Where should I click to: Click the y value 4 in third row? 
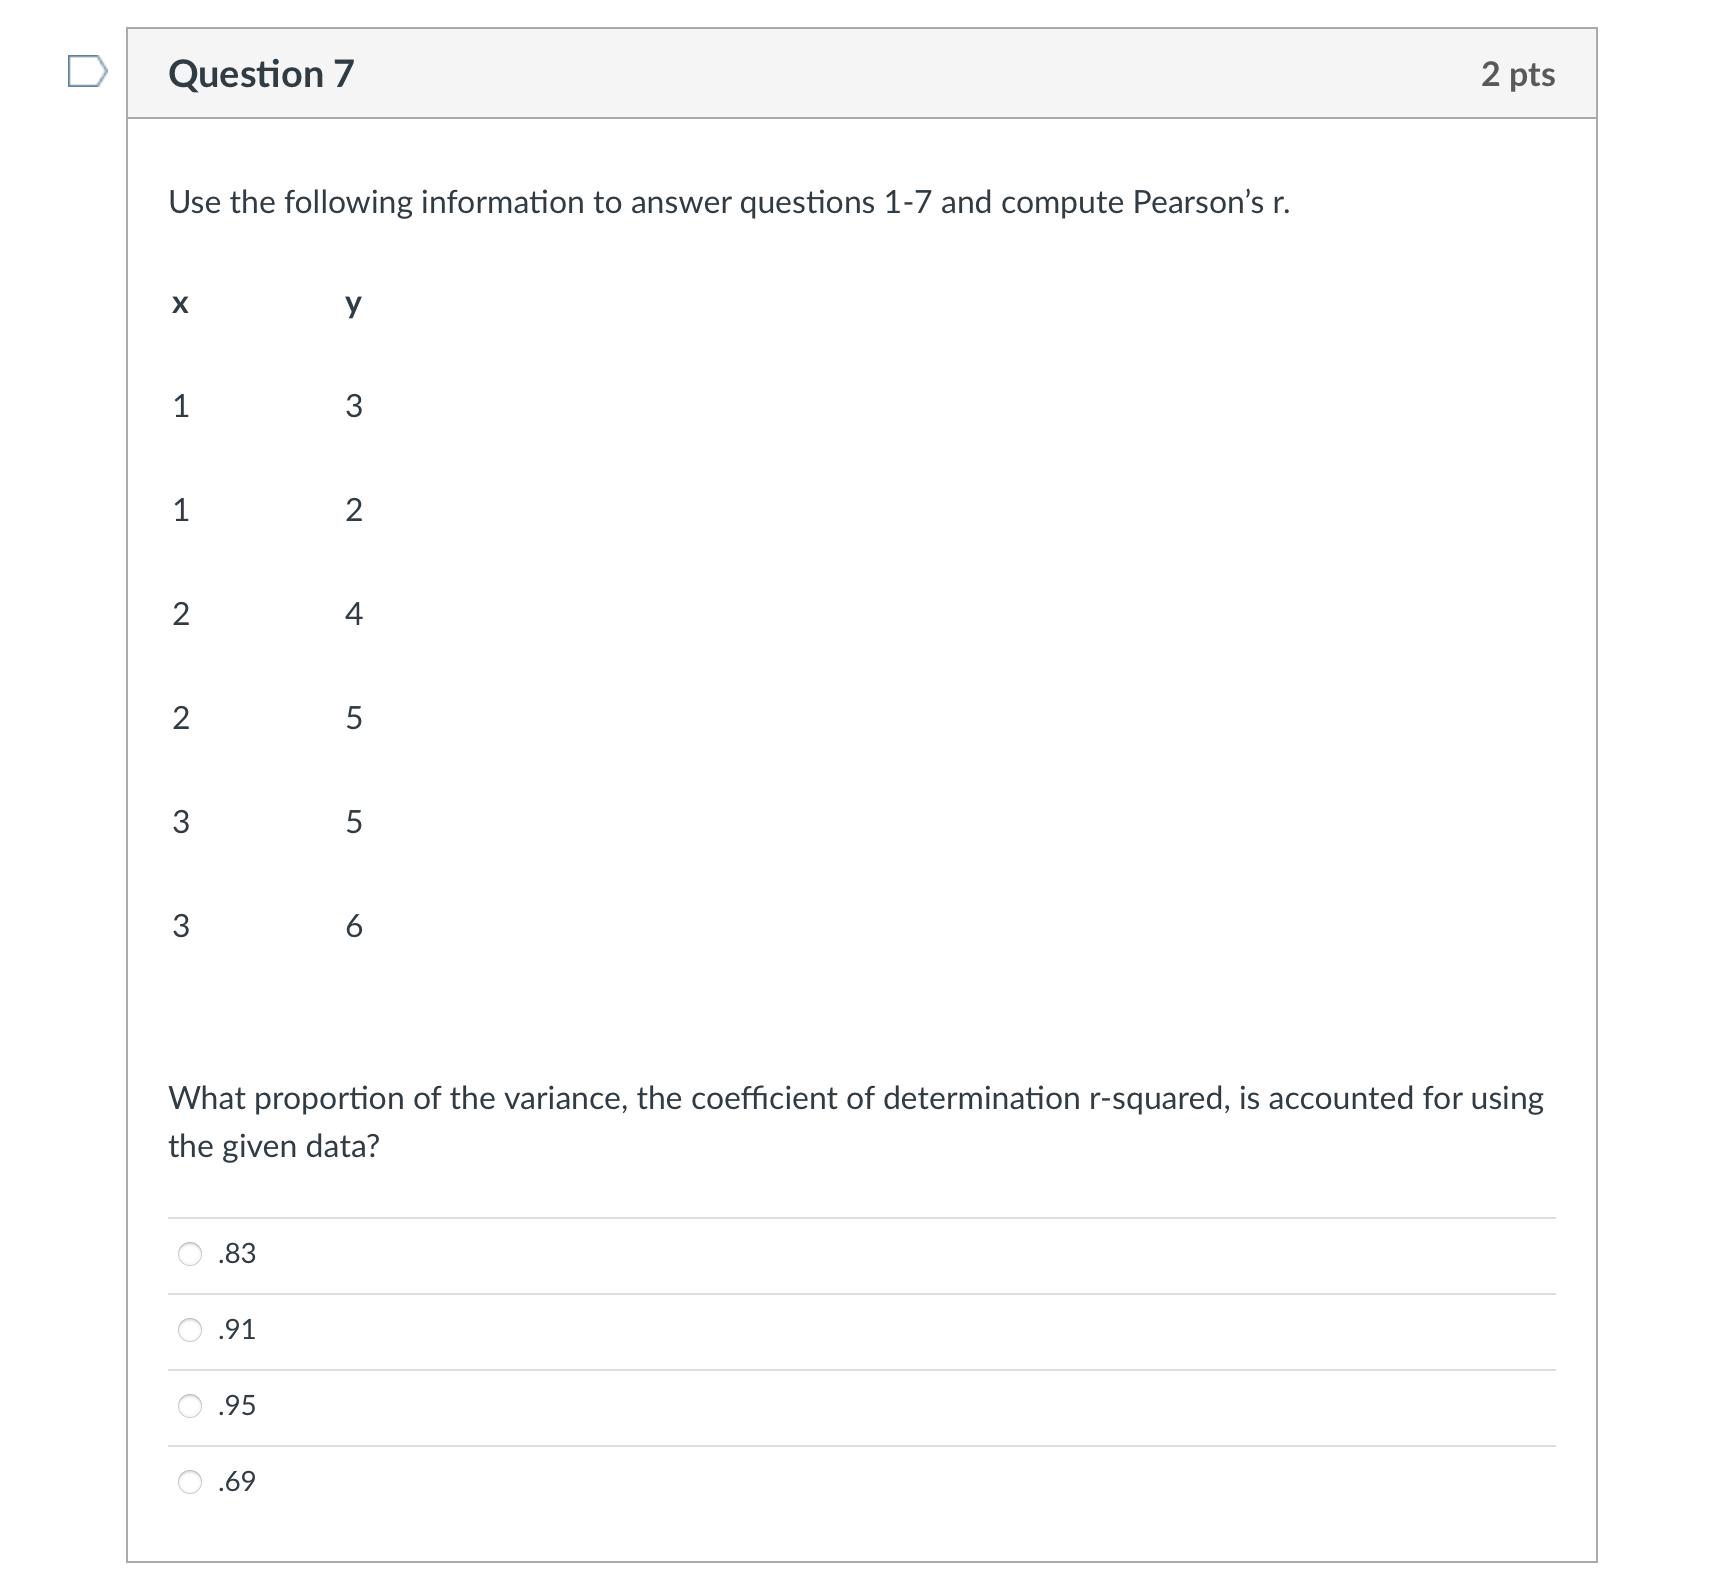(x=352, y=615)
